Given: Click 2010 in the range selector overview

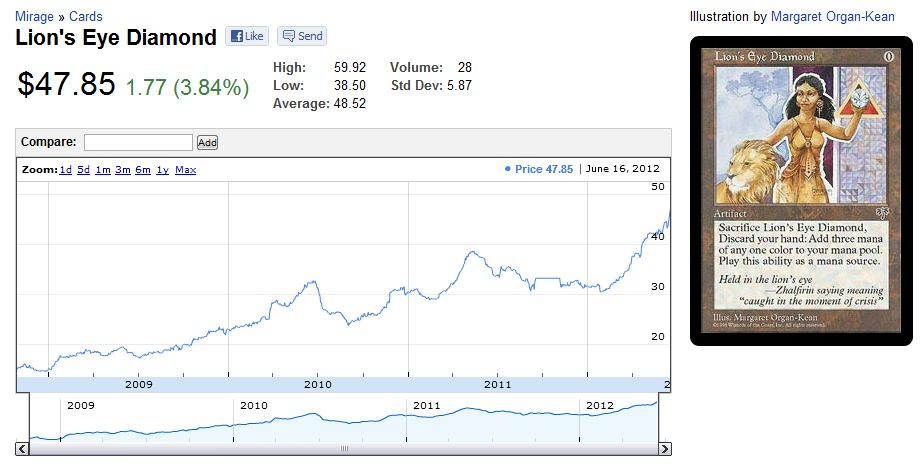Looking at the screenshot, I should click(x=254, y=406).
